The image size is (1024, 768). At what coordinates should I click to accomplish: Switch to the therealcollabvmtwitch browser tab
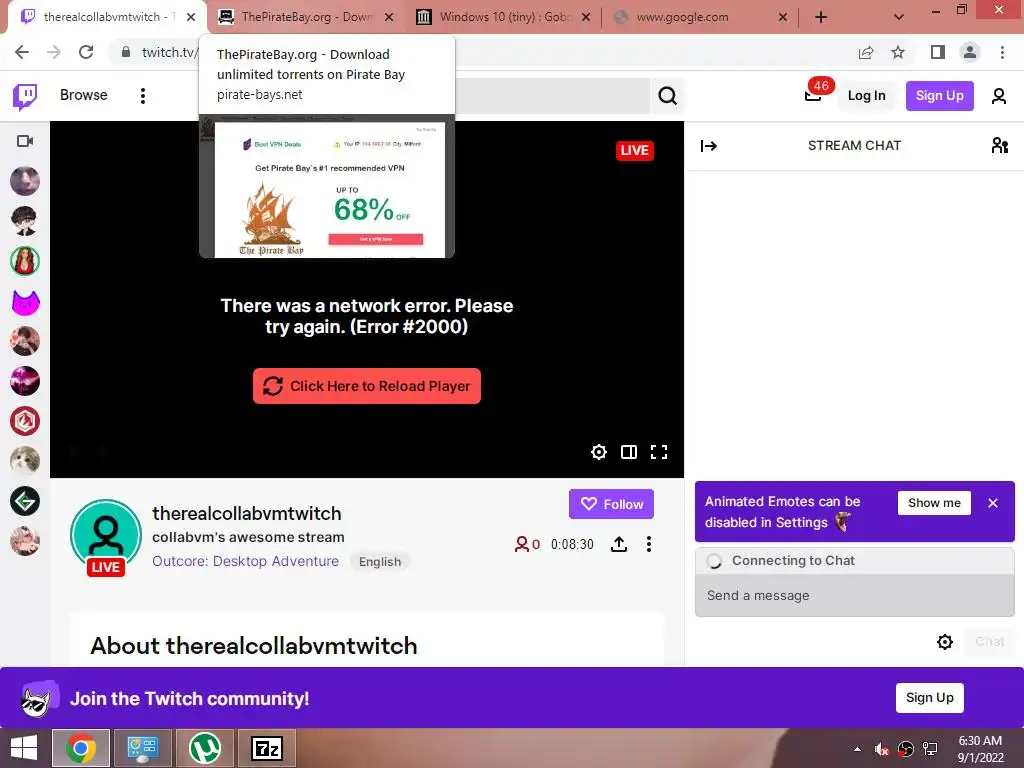102,17
